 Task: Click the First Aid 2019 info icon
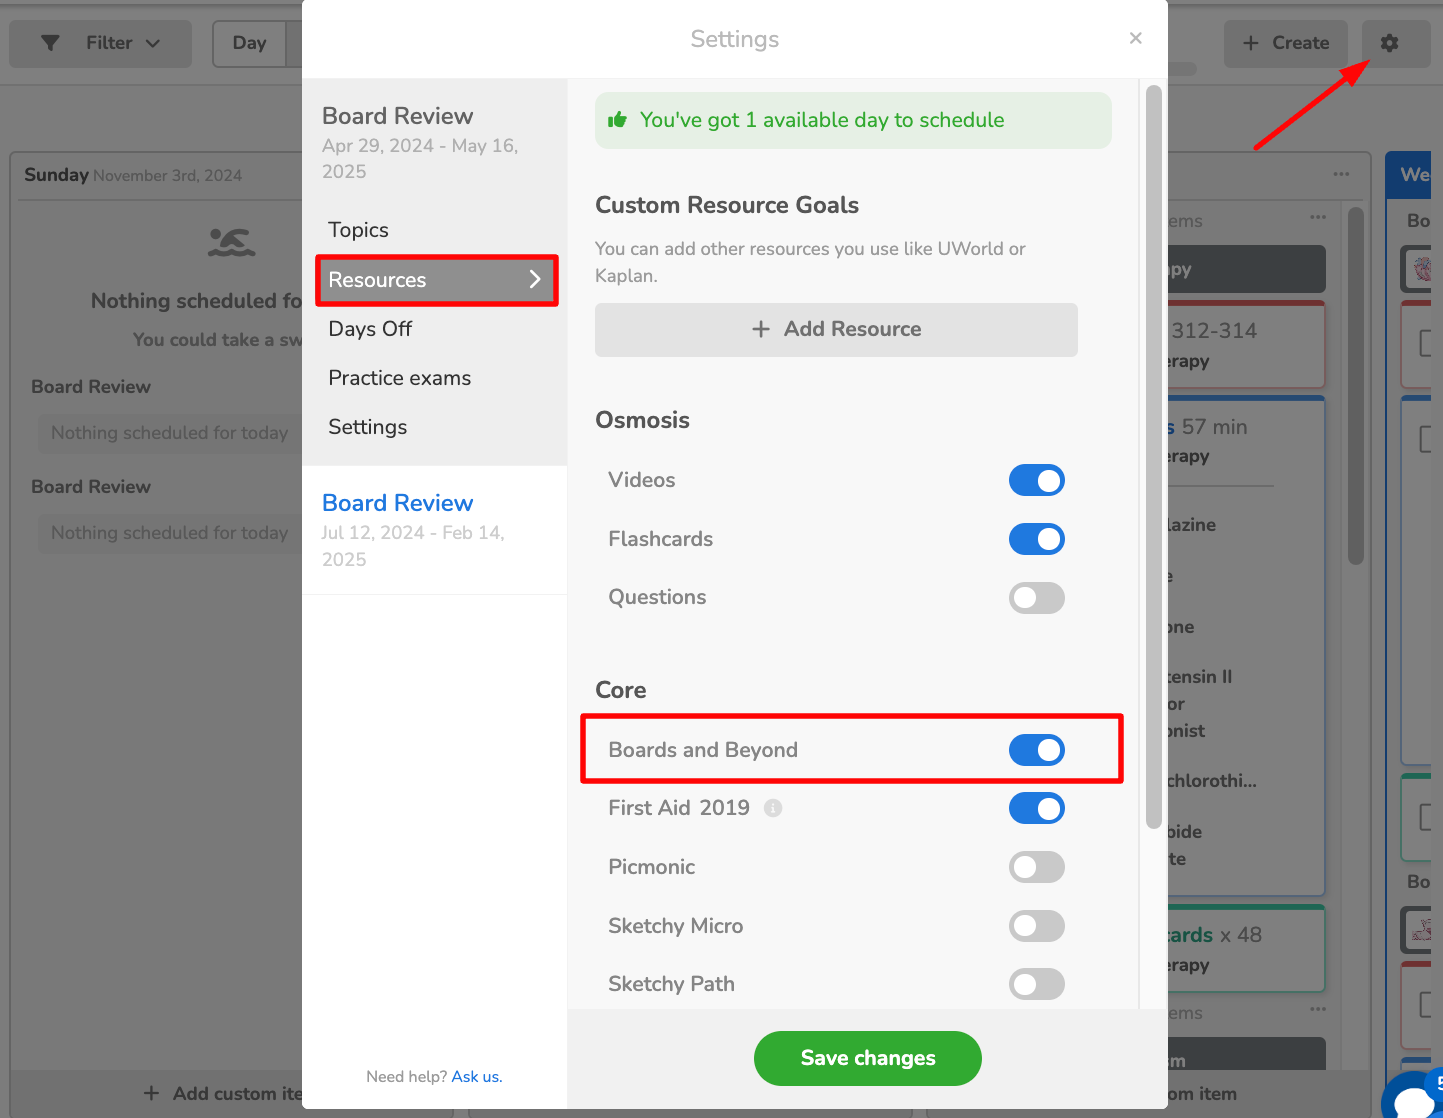(x=773, y=808)
